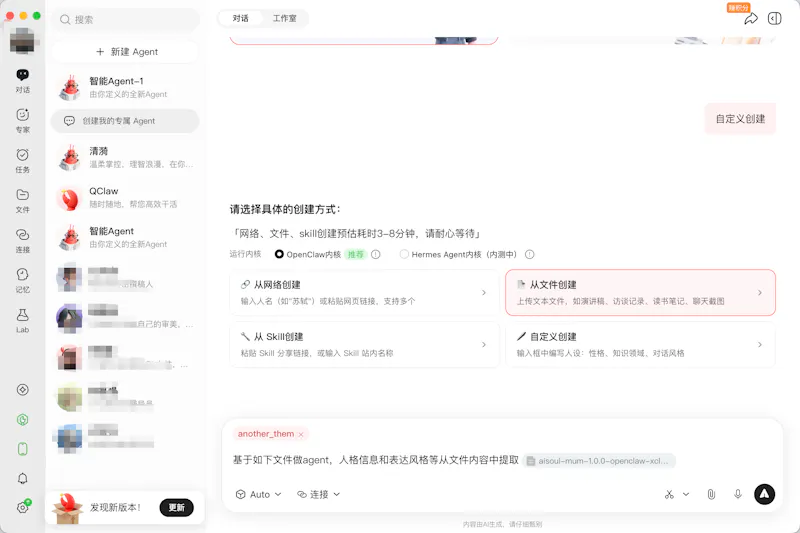Viewport: 800px width, 533px height.
Task: Click the 赚积分 badge at top right
Action: pos(738,8)
